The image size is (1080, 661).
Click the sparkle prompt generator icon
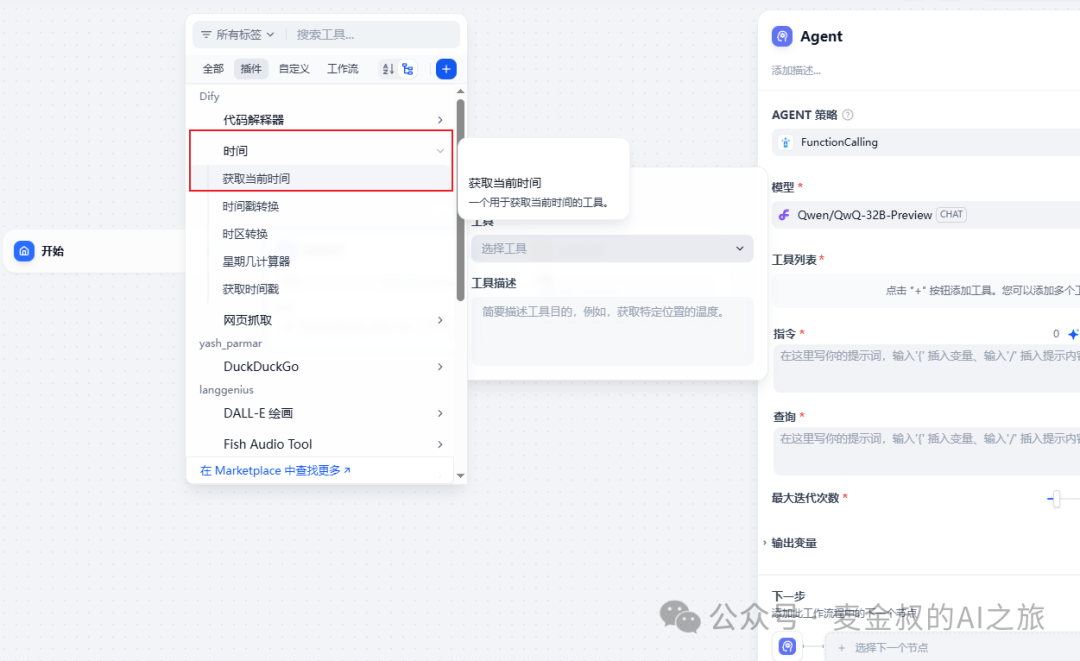coord(1073,334)
